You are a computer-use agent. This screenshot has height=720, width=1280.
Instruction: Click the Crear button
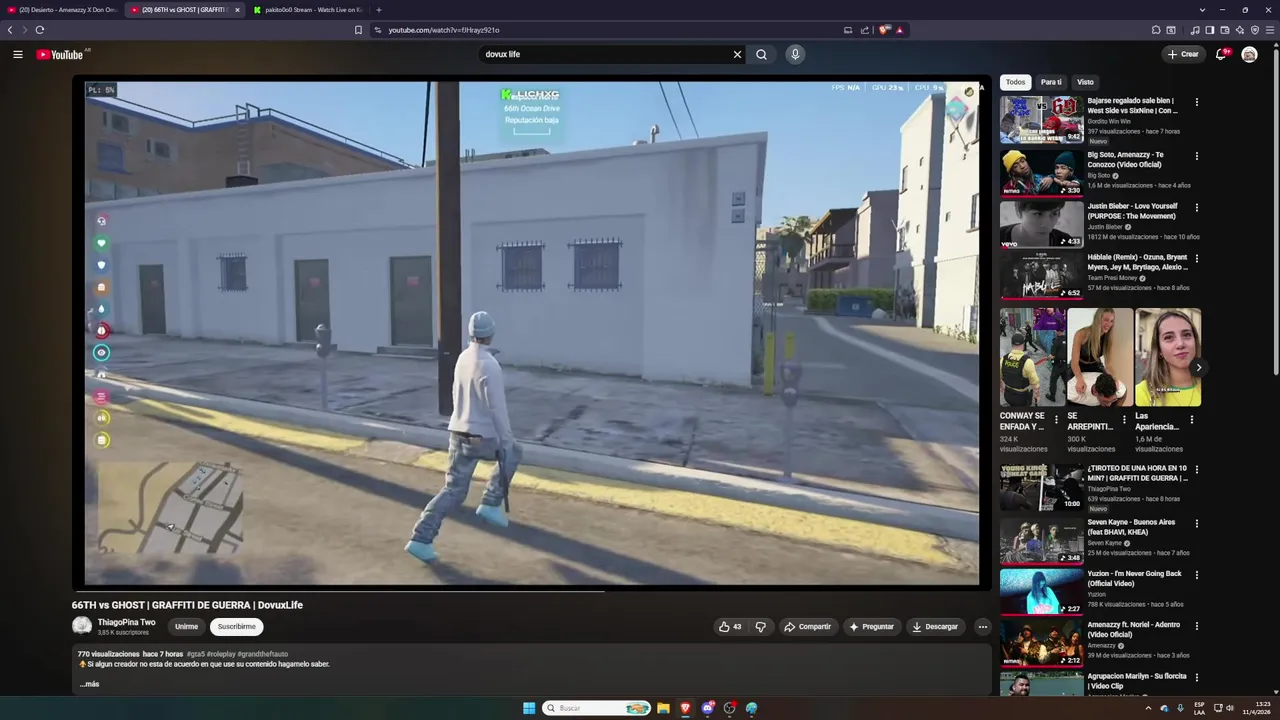click(1183, 54)
